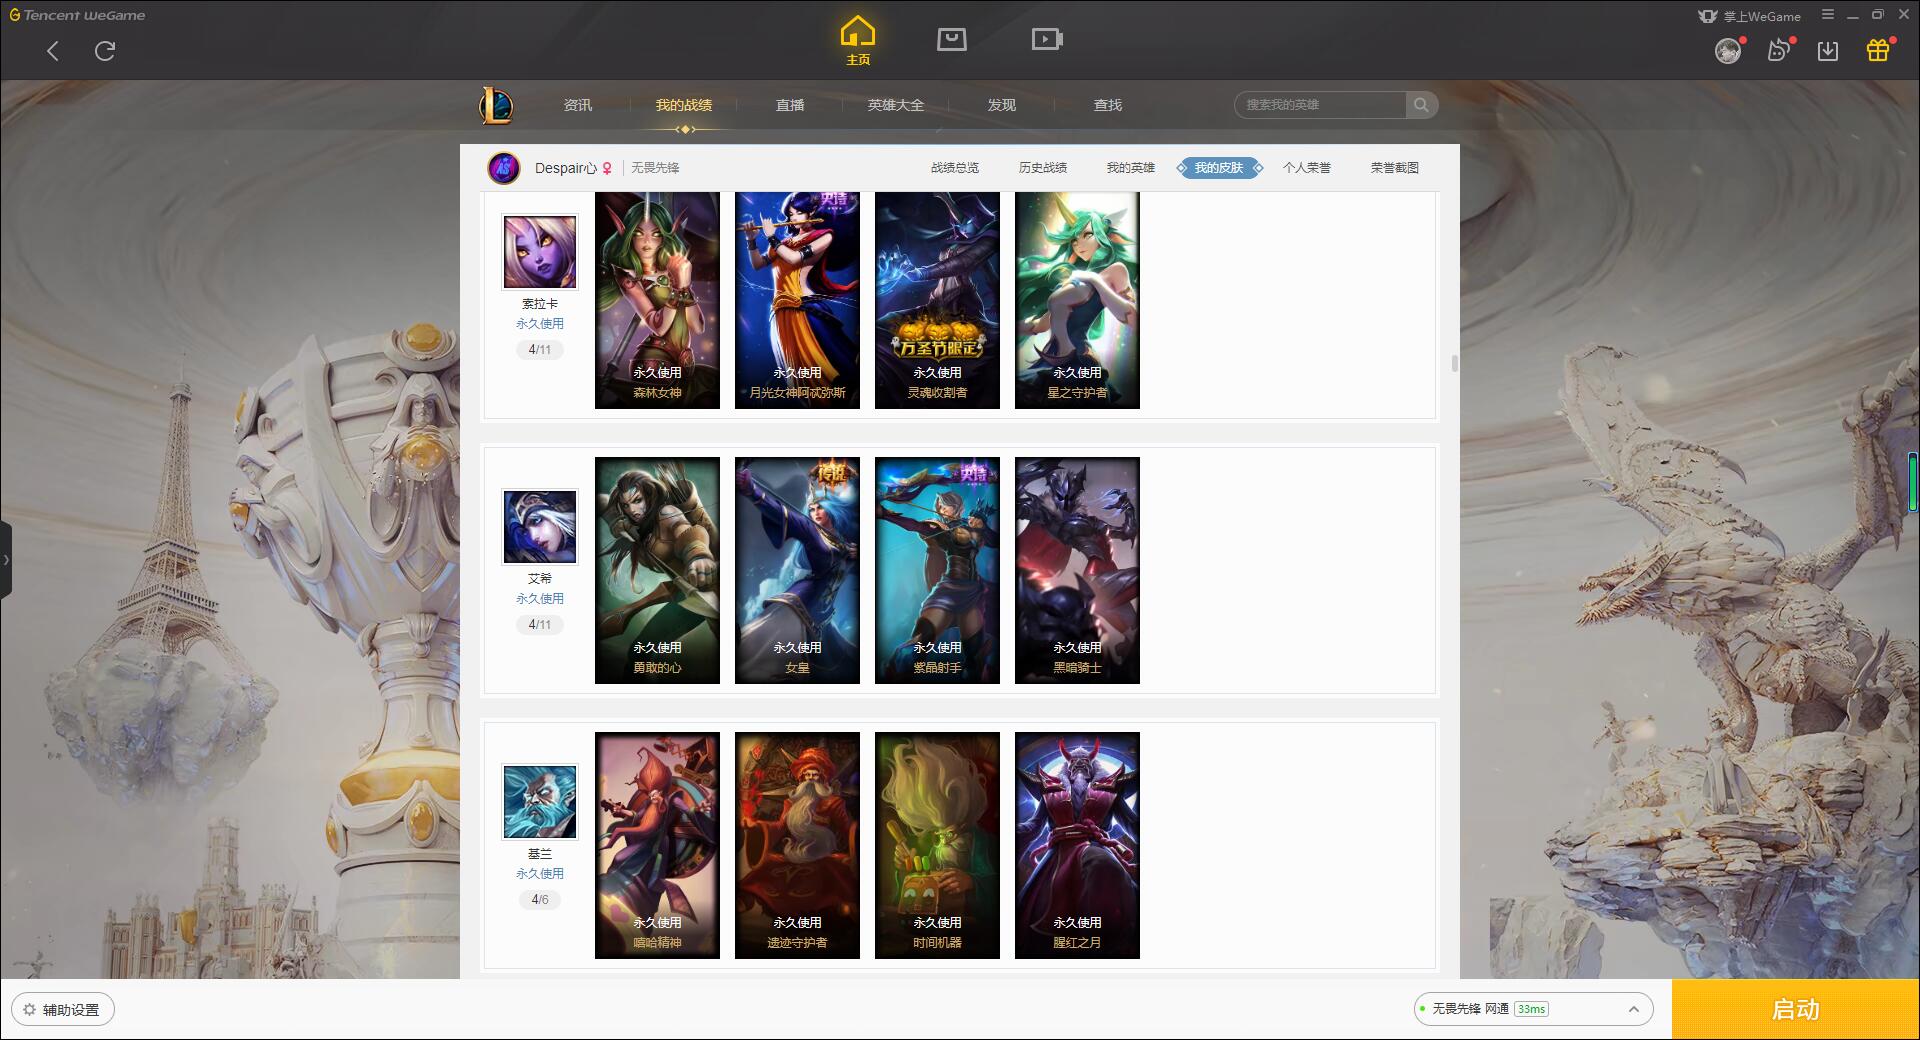Refresh the page with reload icon
1920x1040 pixels.
105,51
